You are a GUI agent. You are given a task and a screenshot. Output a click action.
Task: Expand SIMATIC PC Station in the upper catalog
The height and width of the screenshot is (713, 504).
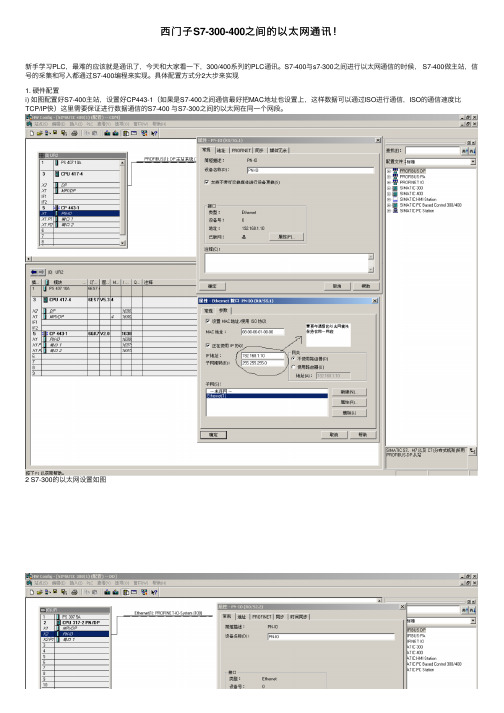tap(389, 211)
